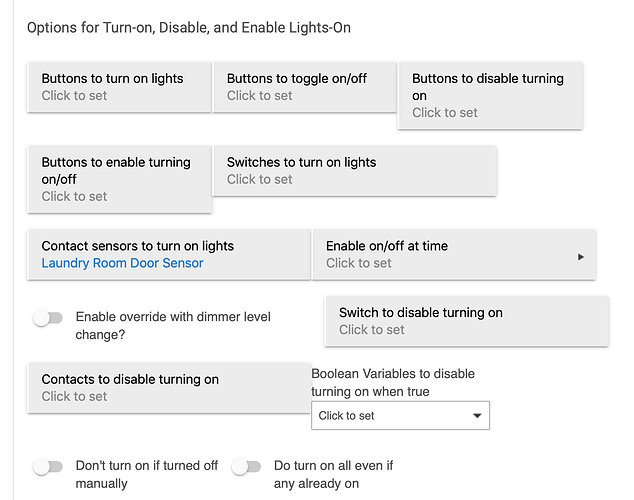634x500 pixels.
Task: Click the Enable on/off at time label
Action: (387, 246)
